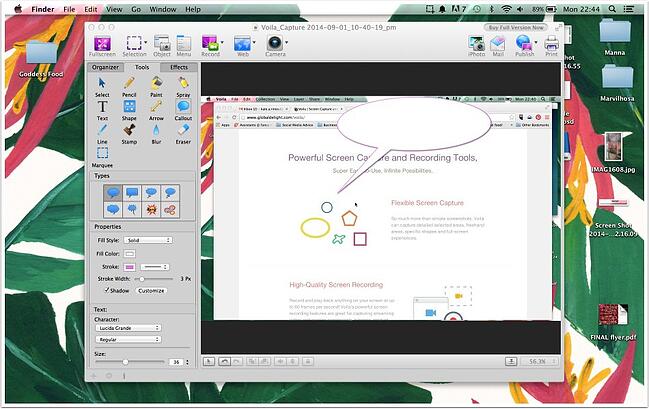Open the Window menu

(x=163, y=9)
